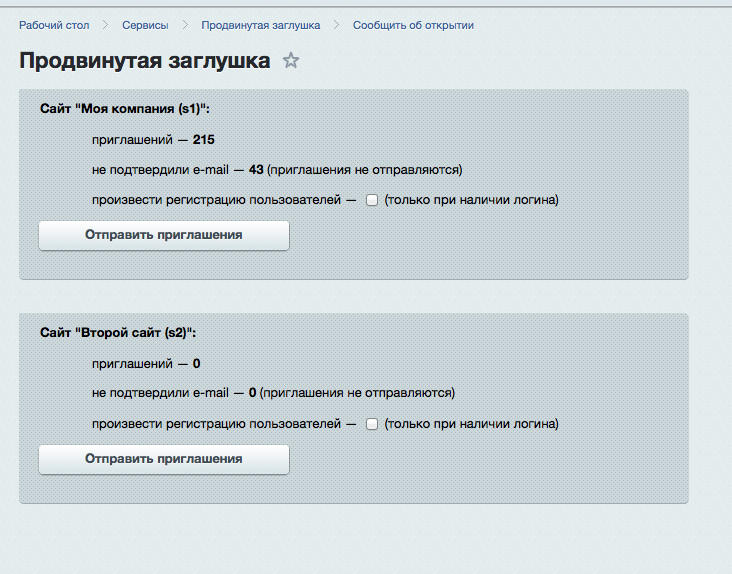This screenshot has width=732, height=574.
Task: Add page to favorites with star icon
Action: (x=291, y=61)
